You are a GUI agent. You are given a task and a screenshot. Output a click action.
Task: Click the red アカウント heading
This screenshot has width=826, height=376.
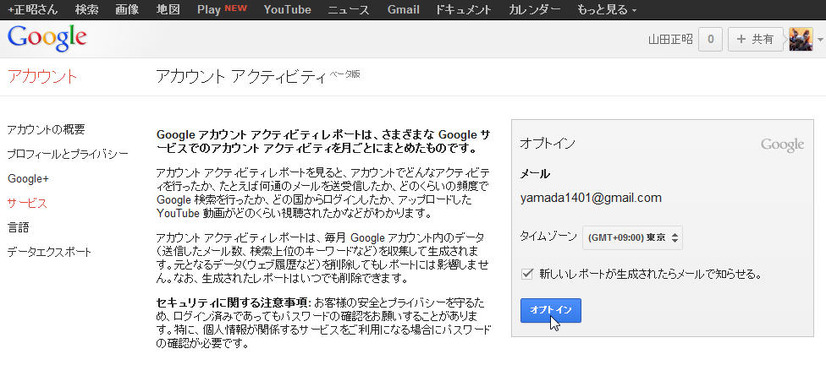[x=42, y=77]
